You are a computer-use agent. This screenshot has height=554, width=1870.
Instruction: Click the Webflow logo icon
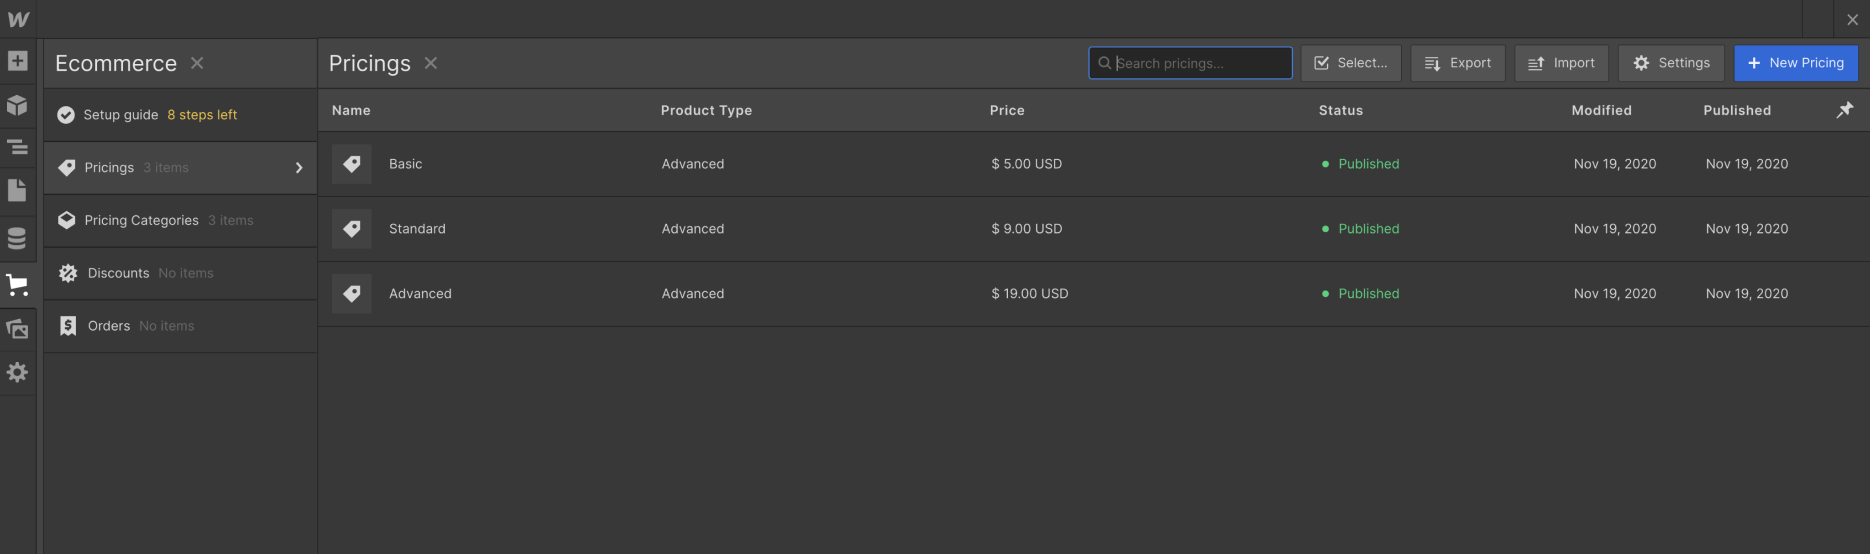coord(18,19)
